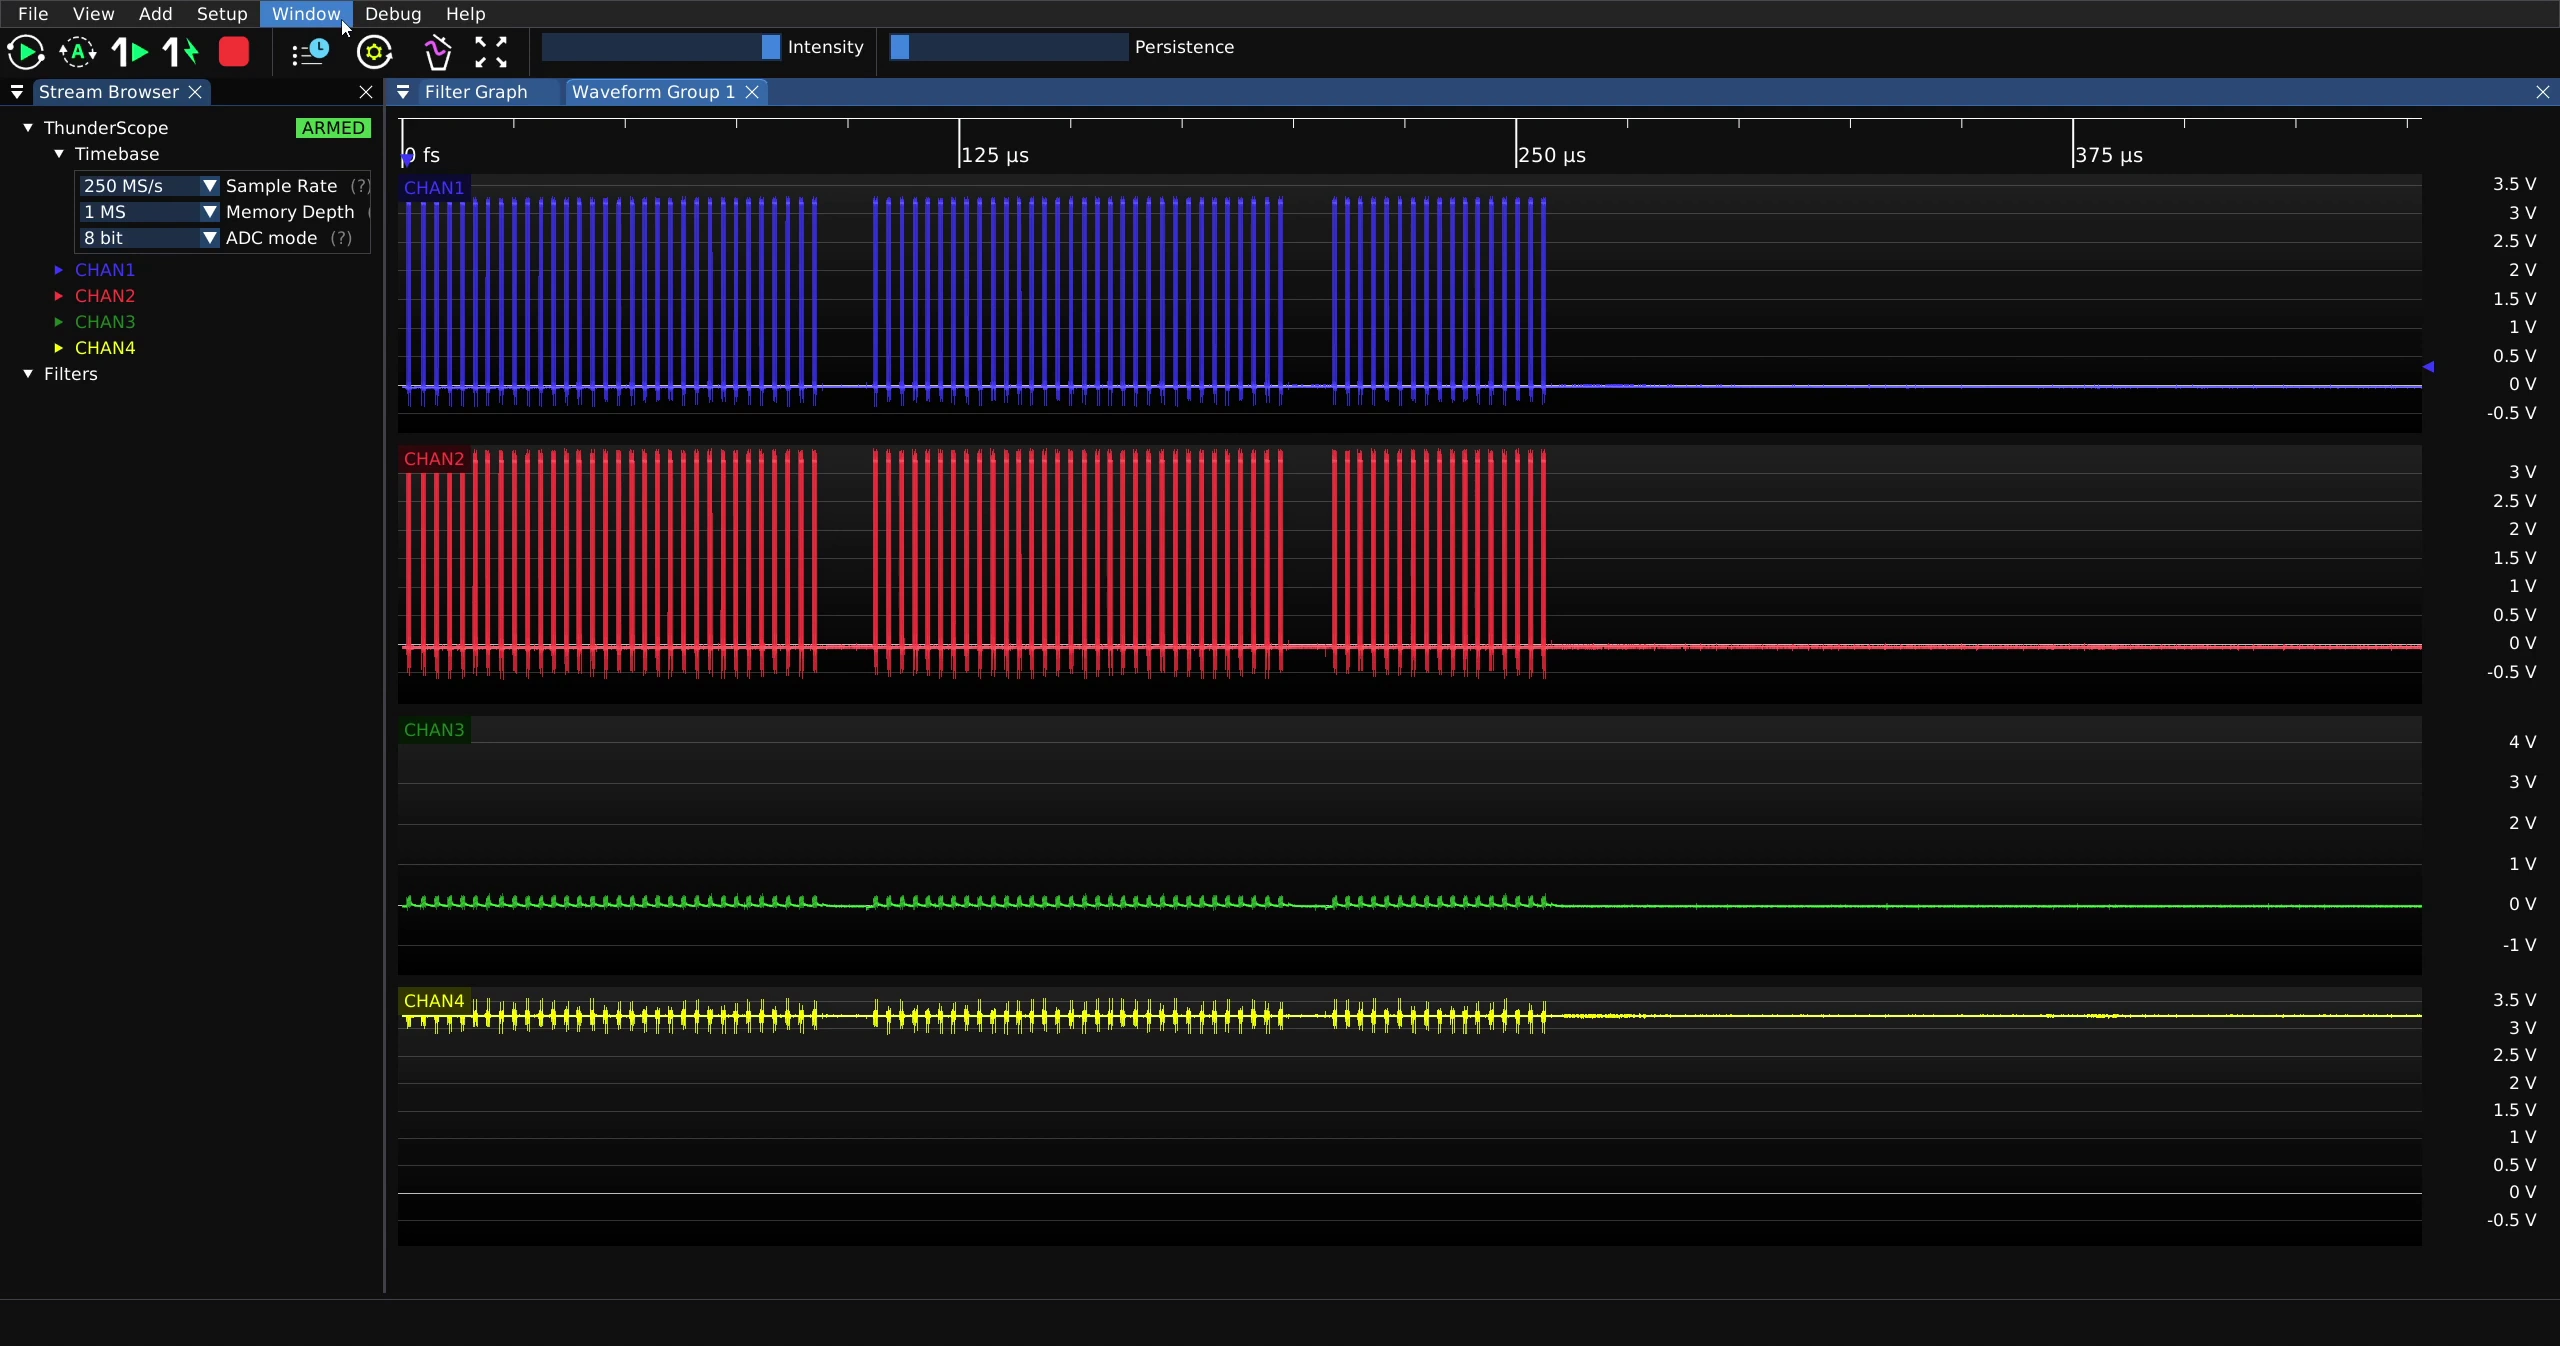Open the Stream Browser panel menu arrow
This screenshot has height=1346, width=2560.
(x=17, y=92)
